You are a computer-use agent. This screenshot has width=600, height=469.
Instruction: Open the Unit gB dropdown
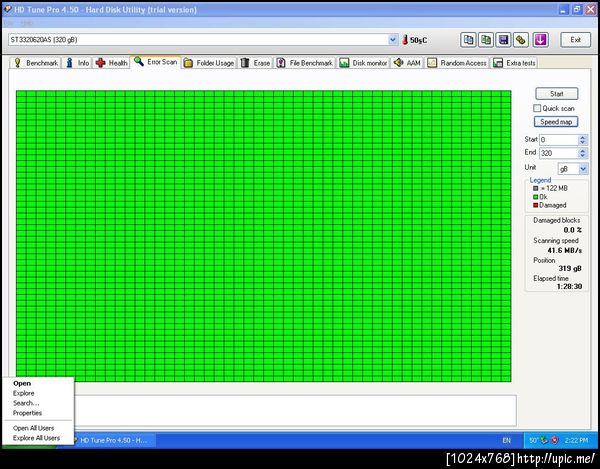(583, 169)
